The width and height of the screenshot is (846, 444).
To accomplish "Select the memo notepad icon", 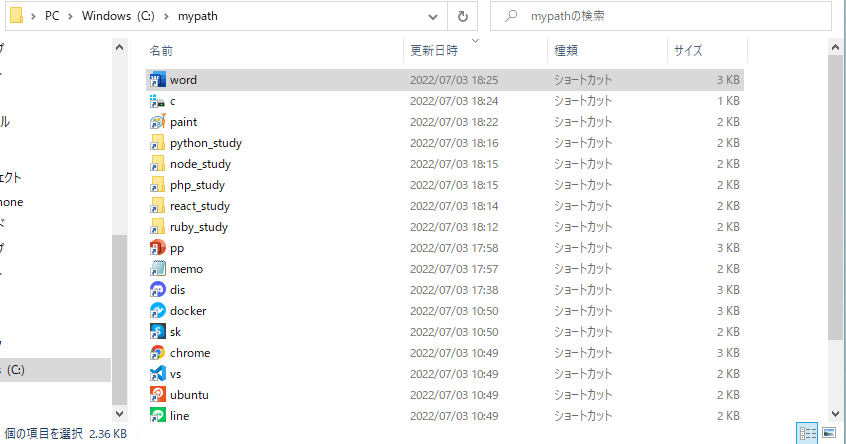I will click(158, 269).
